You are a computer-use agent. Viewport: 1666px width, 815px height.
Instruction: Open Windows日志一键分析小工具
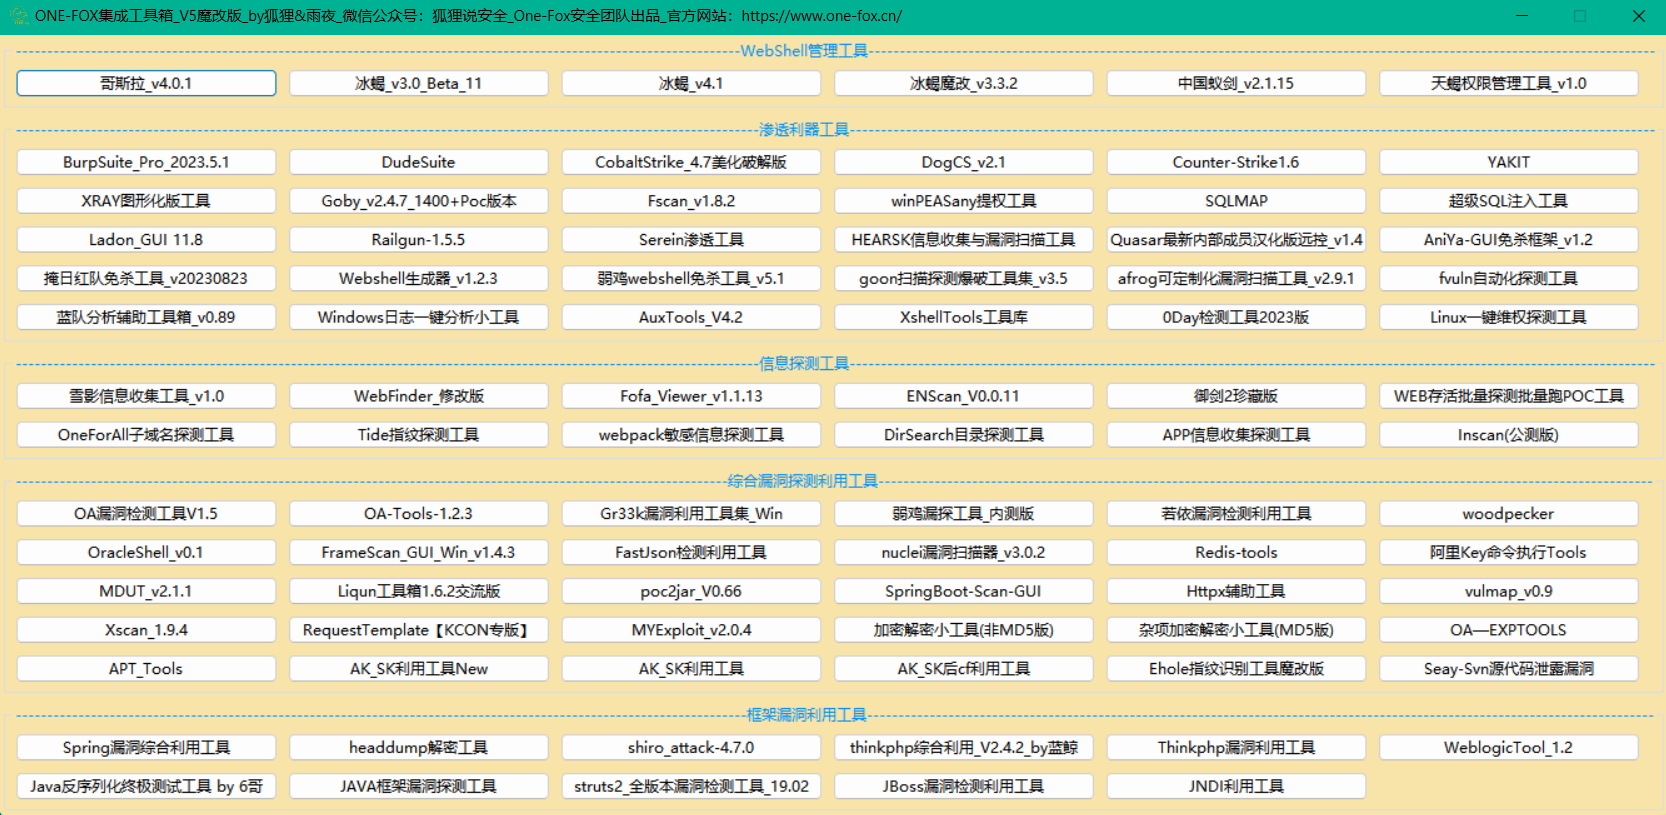click(x=419, y=317)
